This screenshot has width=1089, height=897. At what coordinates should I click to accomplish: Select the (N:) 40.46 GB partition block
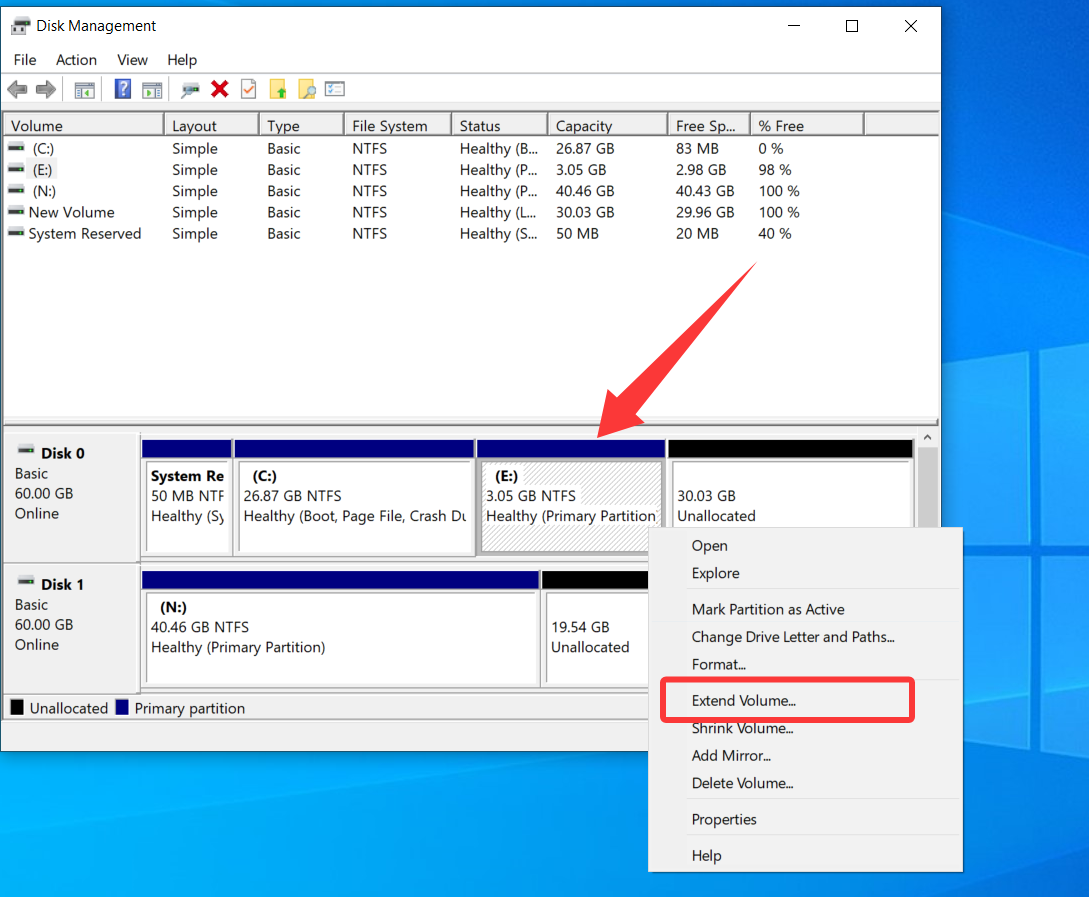pos(341,628)
